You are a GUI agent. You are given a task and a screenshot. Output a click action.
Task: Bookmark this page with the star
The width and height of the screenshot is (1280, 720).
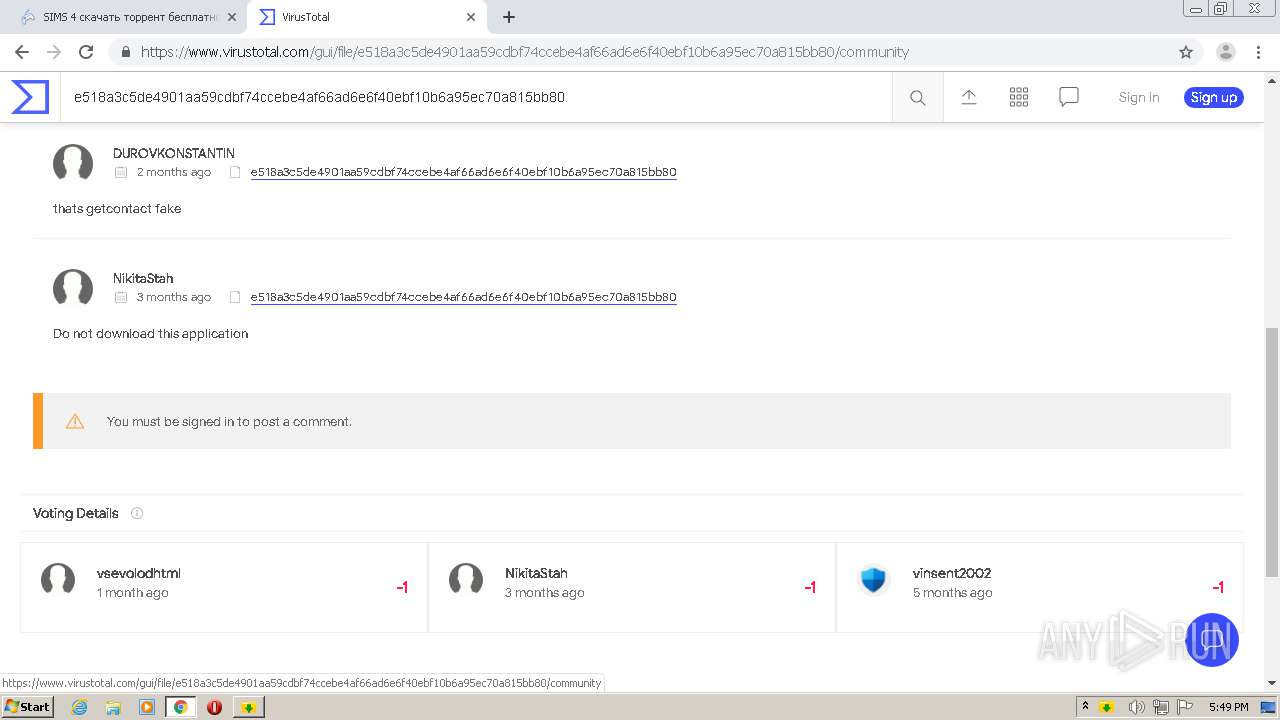click(1186, 52)
